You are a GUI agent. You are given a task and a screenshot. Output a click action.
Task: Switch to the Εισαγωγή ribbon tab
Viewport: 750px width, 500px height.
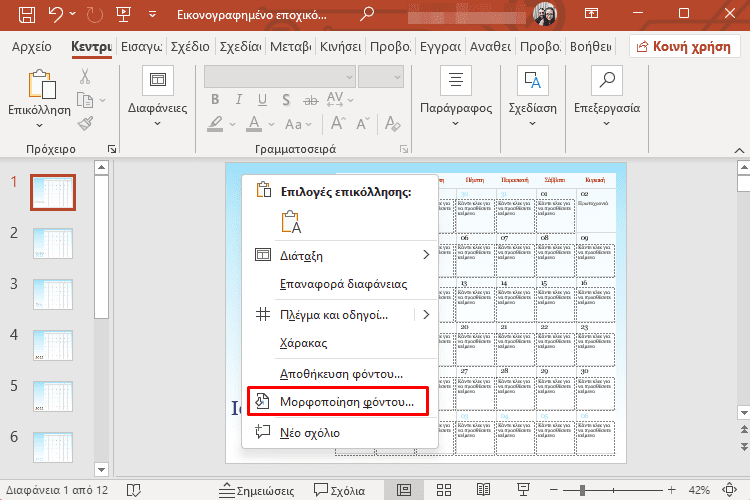142,46
